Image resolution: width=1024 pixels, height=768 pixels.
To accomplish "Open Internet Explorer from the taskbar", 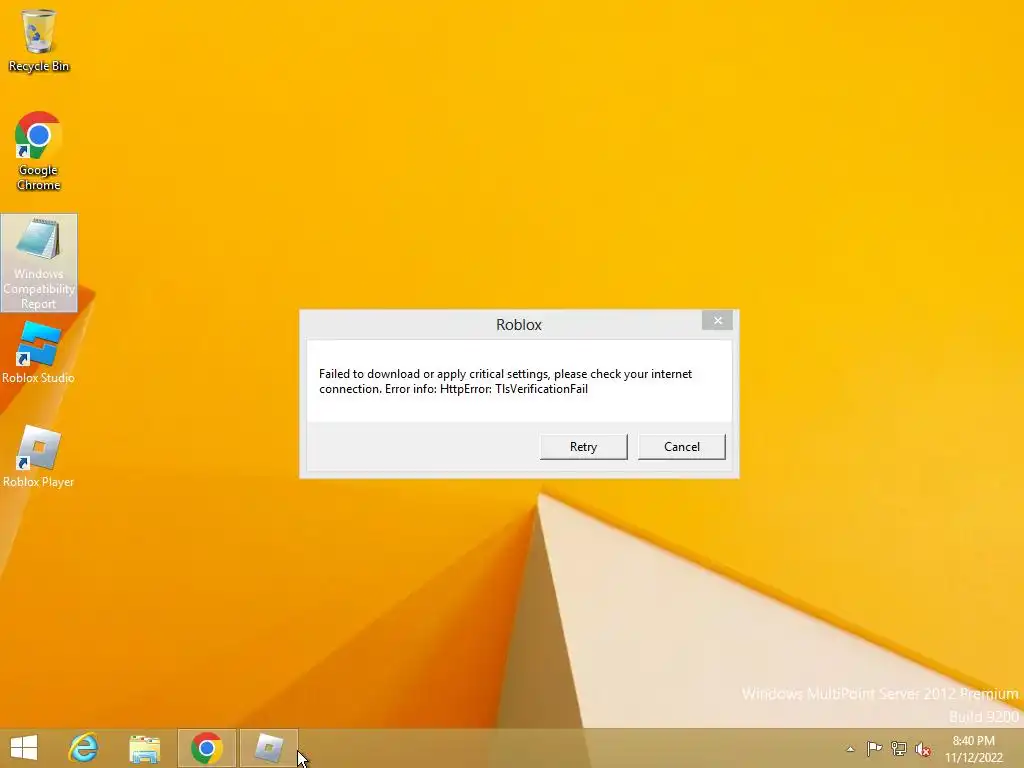I will [x=84, y=748].
